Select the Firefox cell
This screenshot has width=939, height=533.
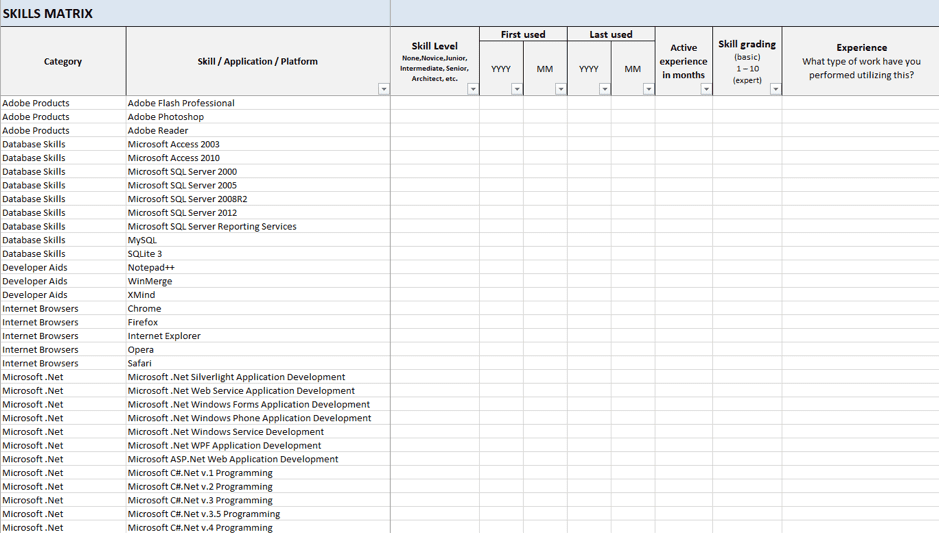pos(258,322)
